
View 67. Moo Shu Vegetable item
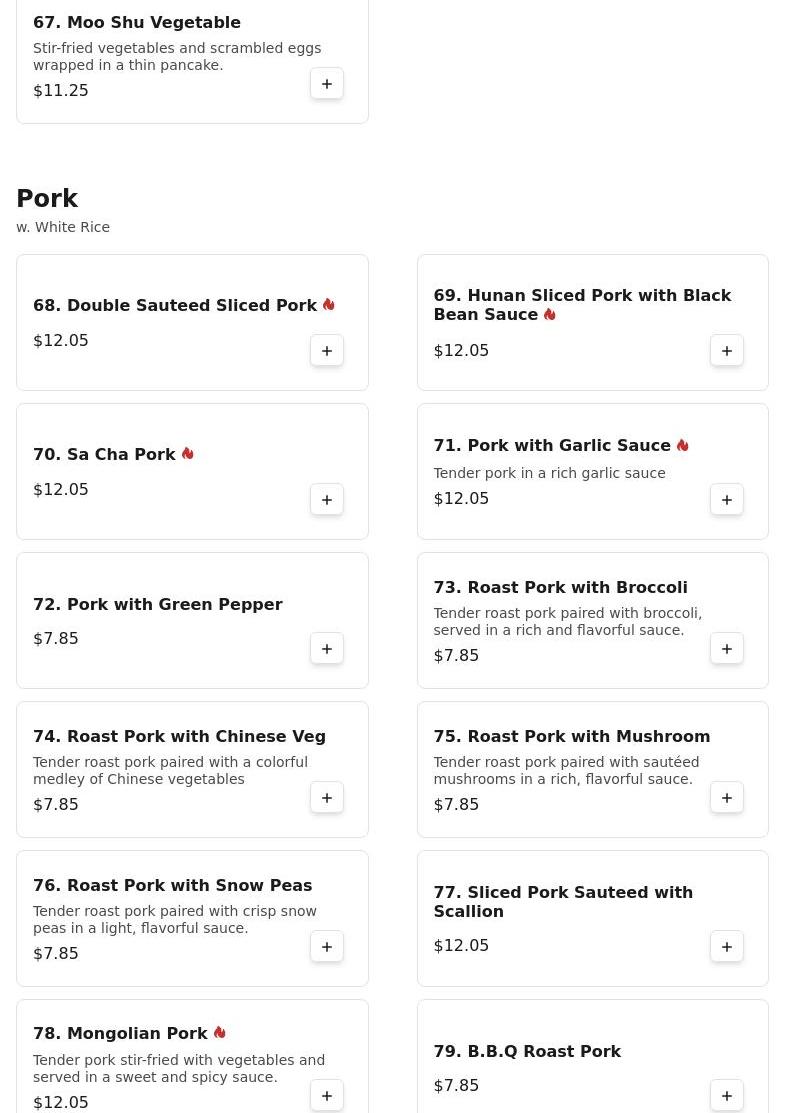pyautogui.click(x=137, y=23)
